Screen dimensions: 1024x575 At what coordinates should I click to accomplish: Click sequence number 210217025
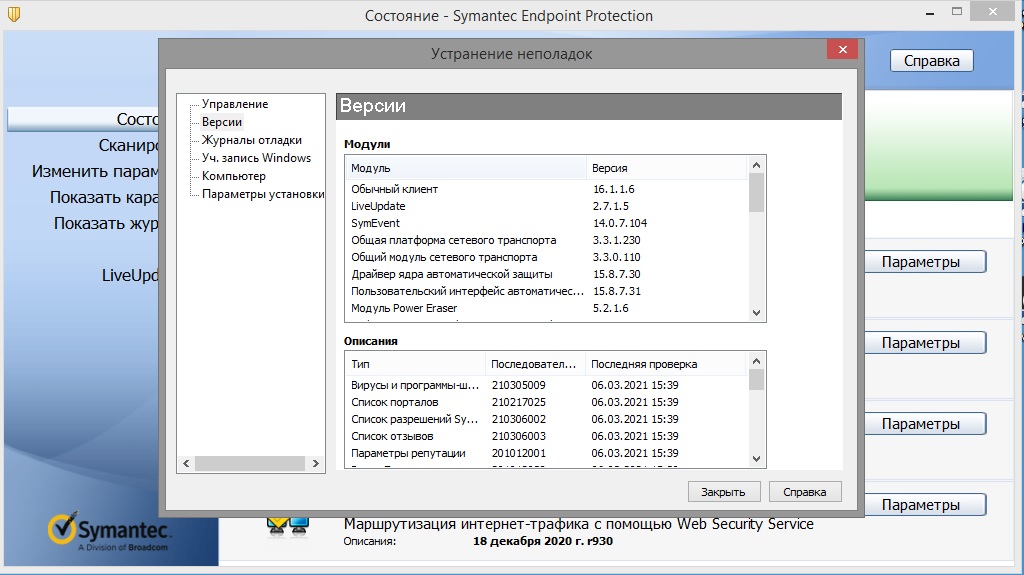(519, 402)
